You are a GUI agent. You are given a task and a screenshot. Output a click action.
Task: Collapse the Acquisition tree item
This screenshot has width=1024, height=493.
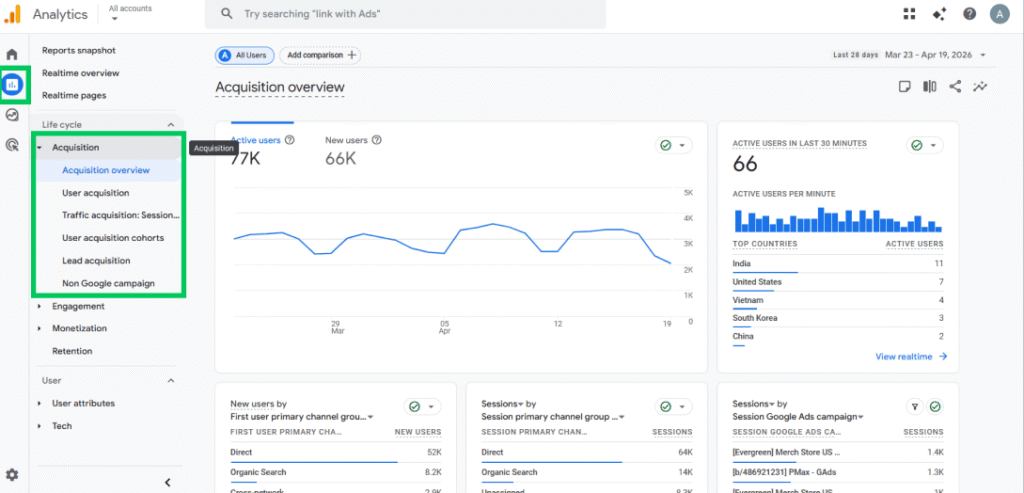39,148
